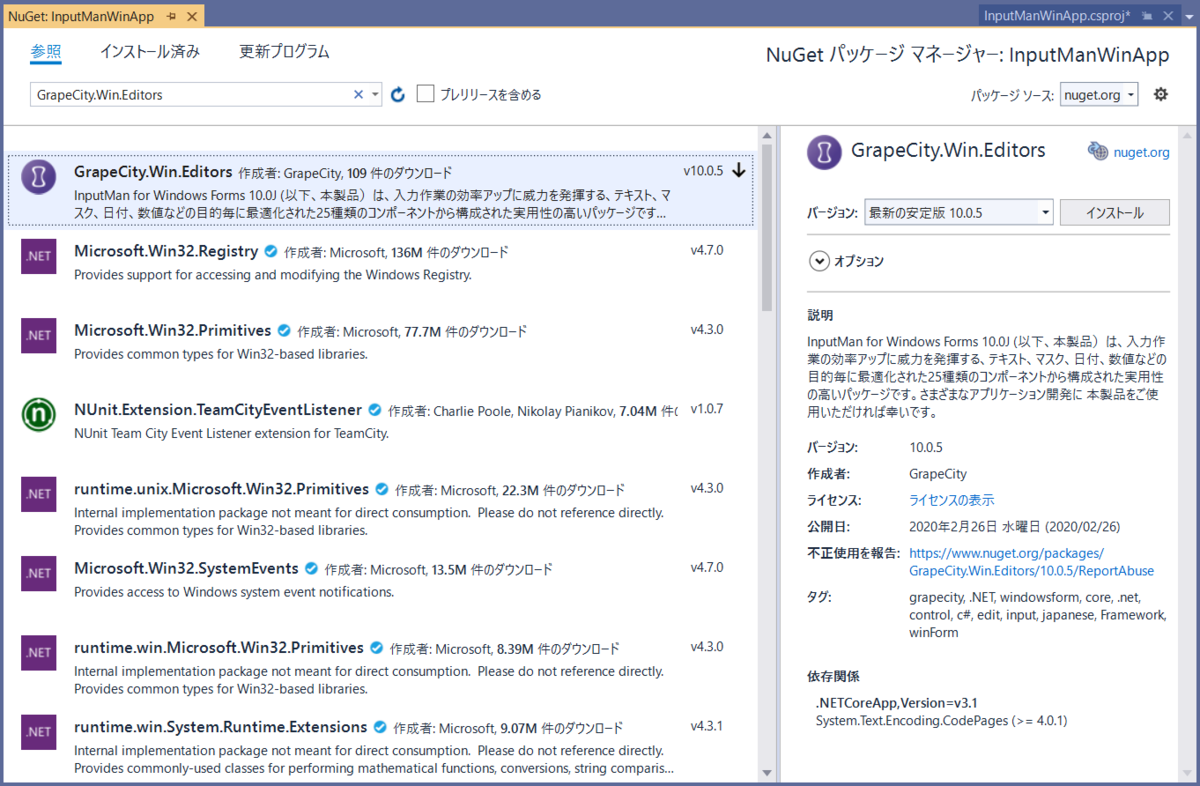Click the globe icon next to nuget.org

[x=1098, y=151]
